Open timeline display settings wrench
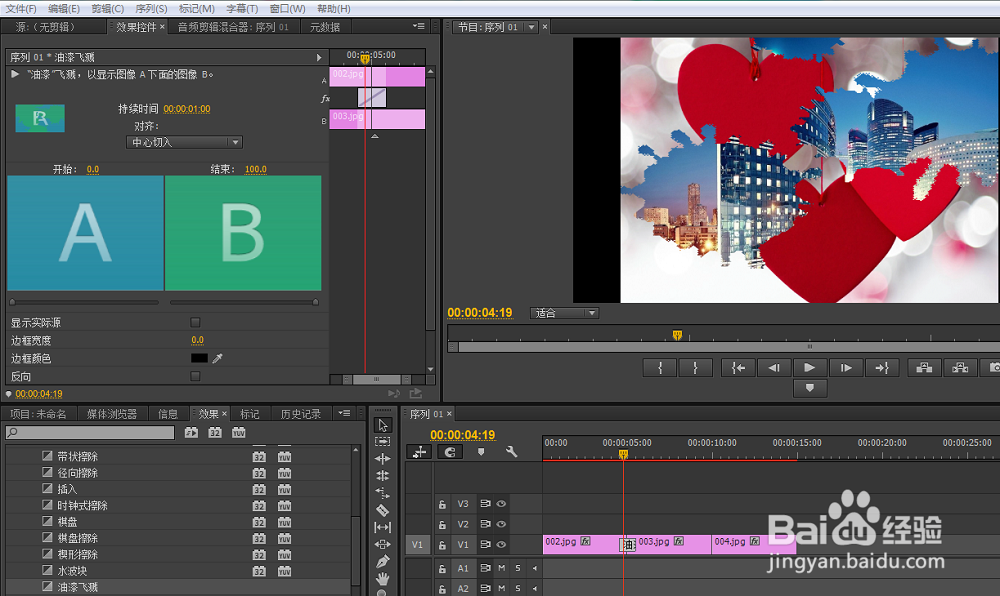1000x596 pixels. (x=511, y=451)
